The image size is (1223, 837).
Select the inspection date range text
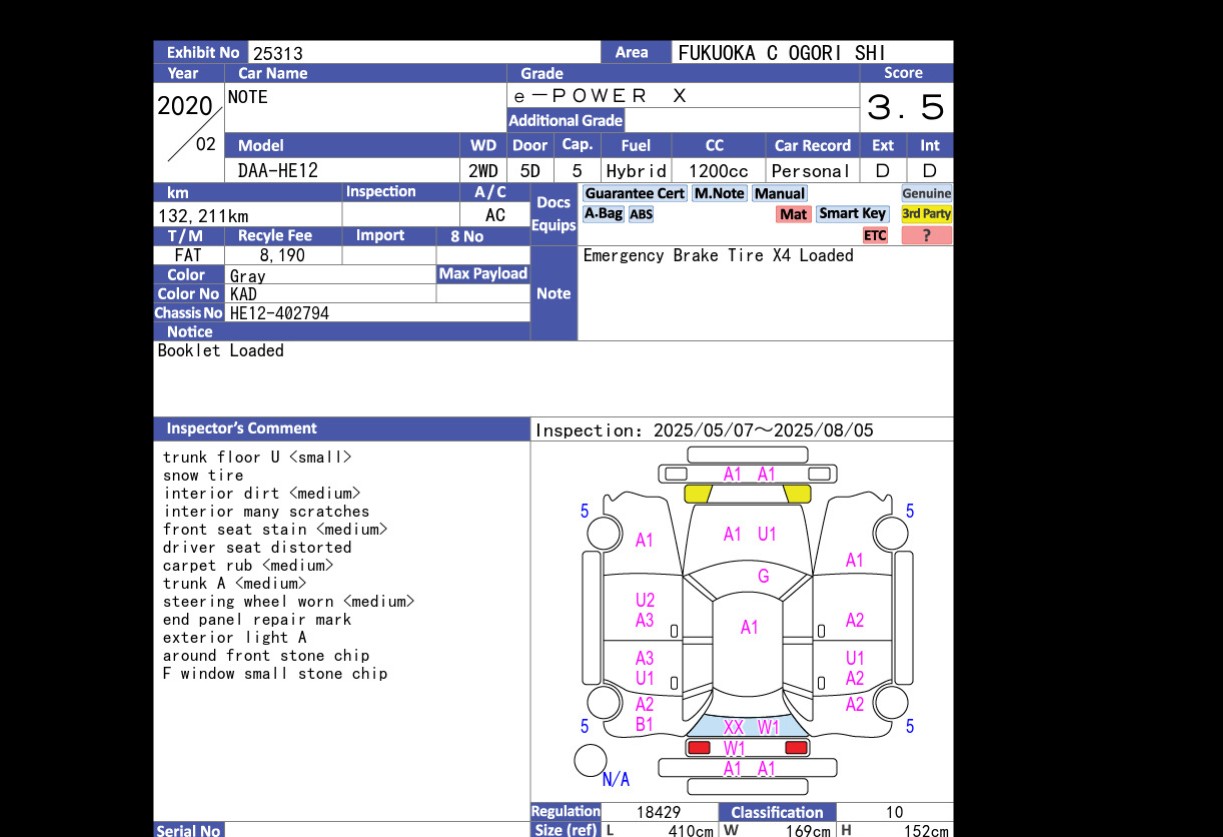[x=705, y=430]
